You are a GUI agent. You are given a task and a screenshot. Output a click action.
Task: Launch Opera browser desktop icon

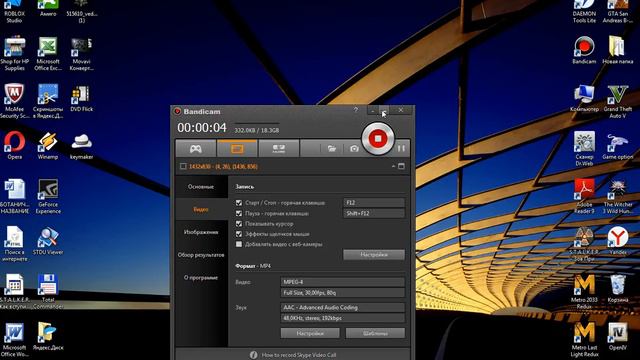tap(14, 145)
